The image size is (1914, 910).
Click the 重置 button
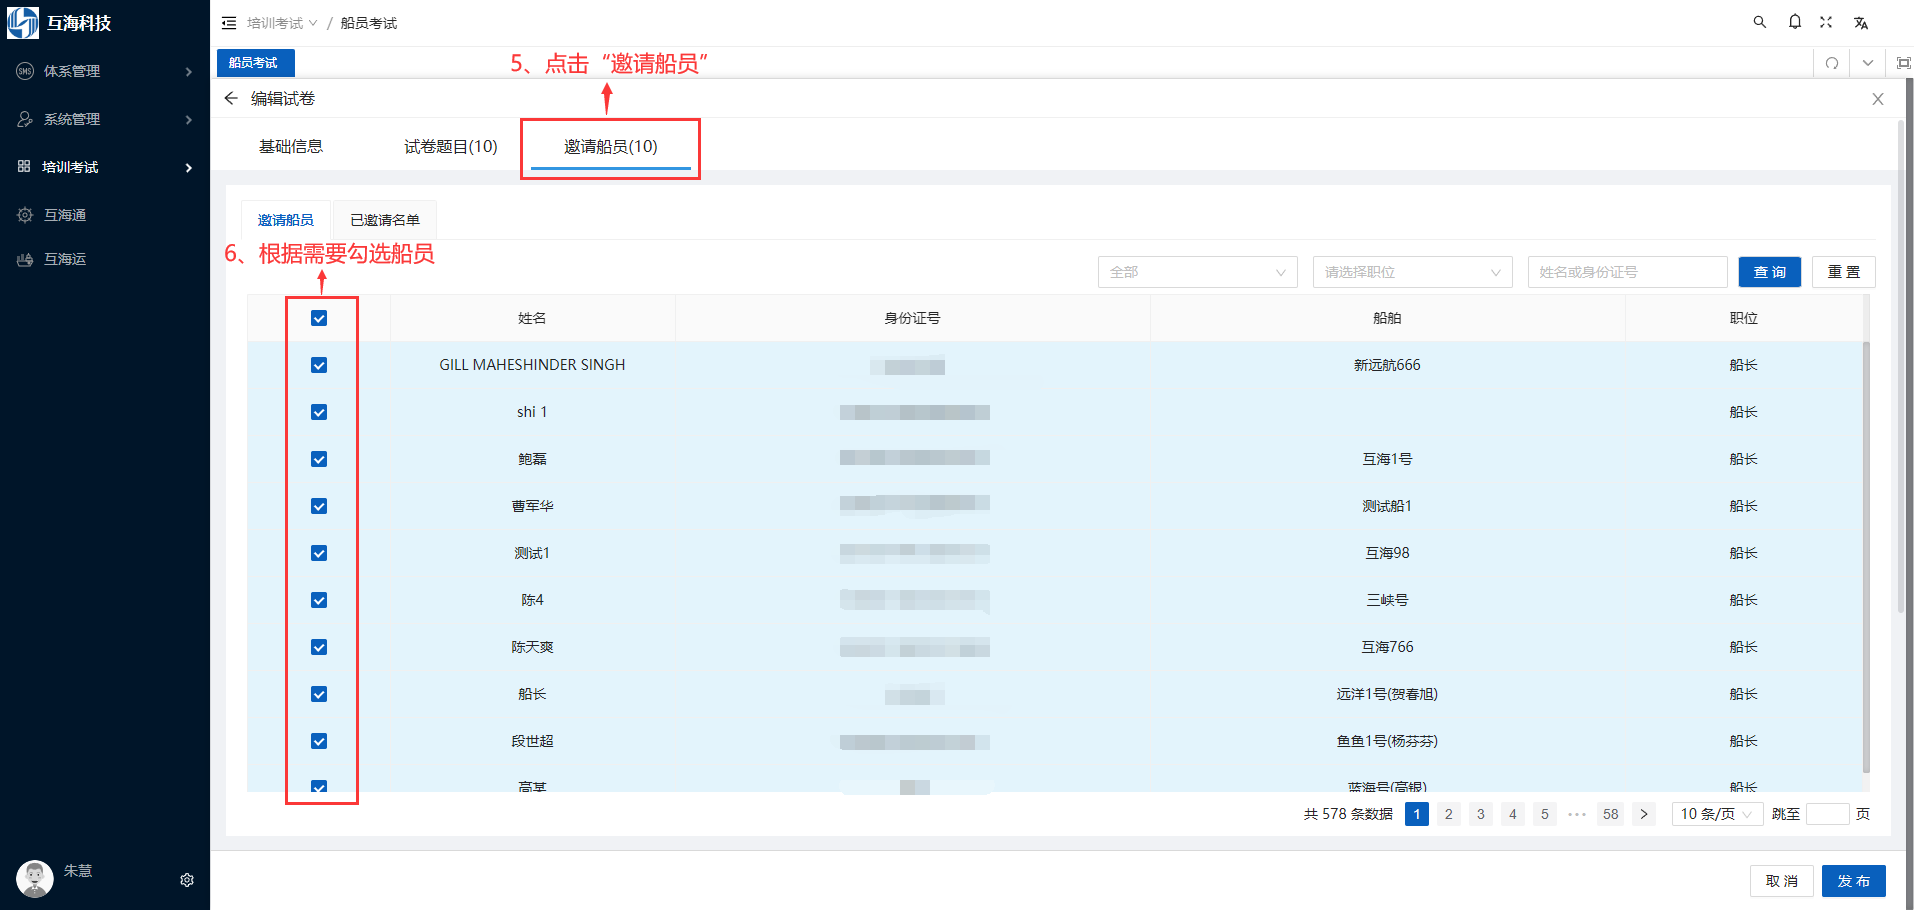pyautogui.click(x=1844, y=272)
